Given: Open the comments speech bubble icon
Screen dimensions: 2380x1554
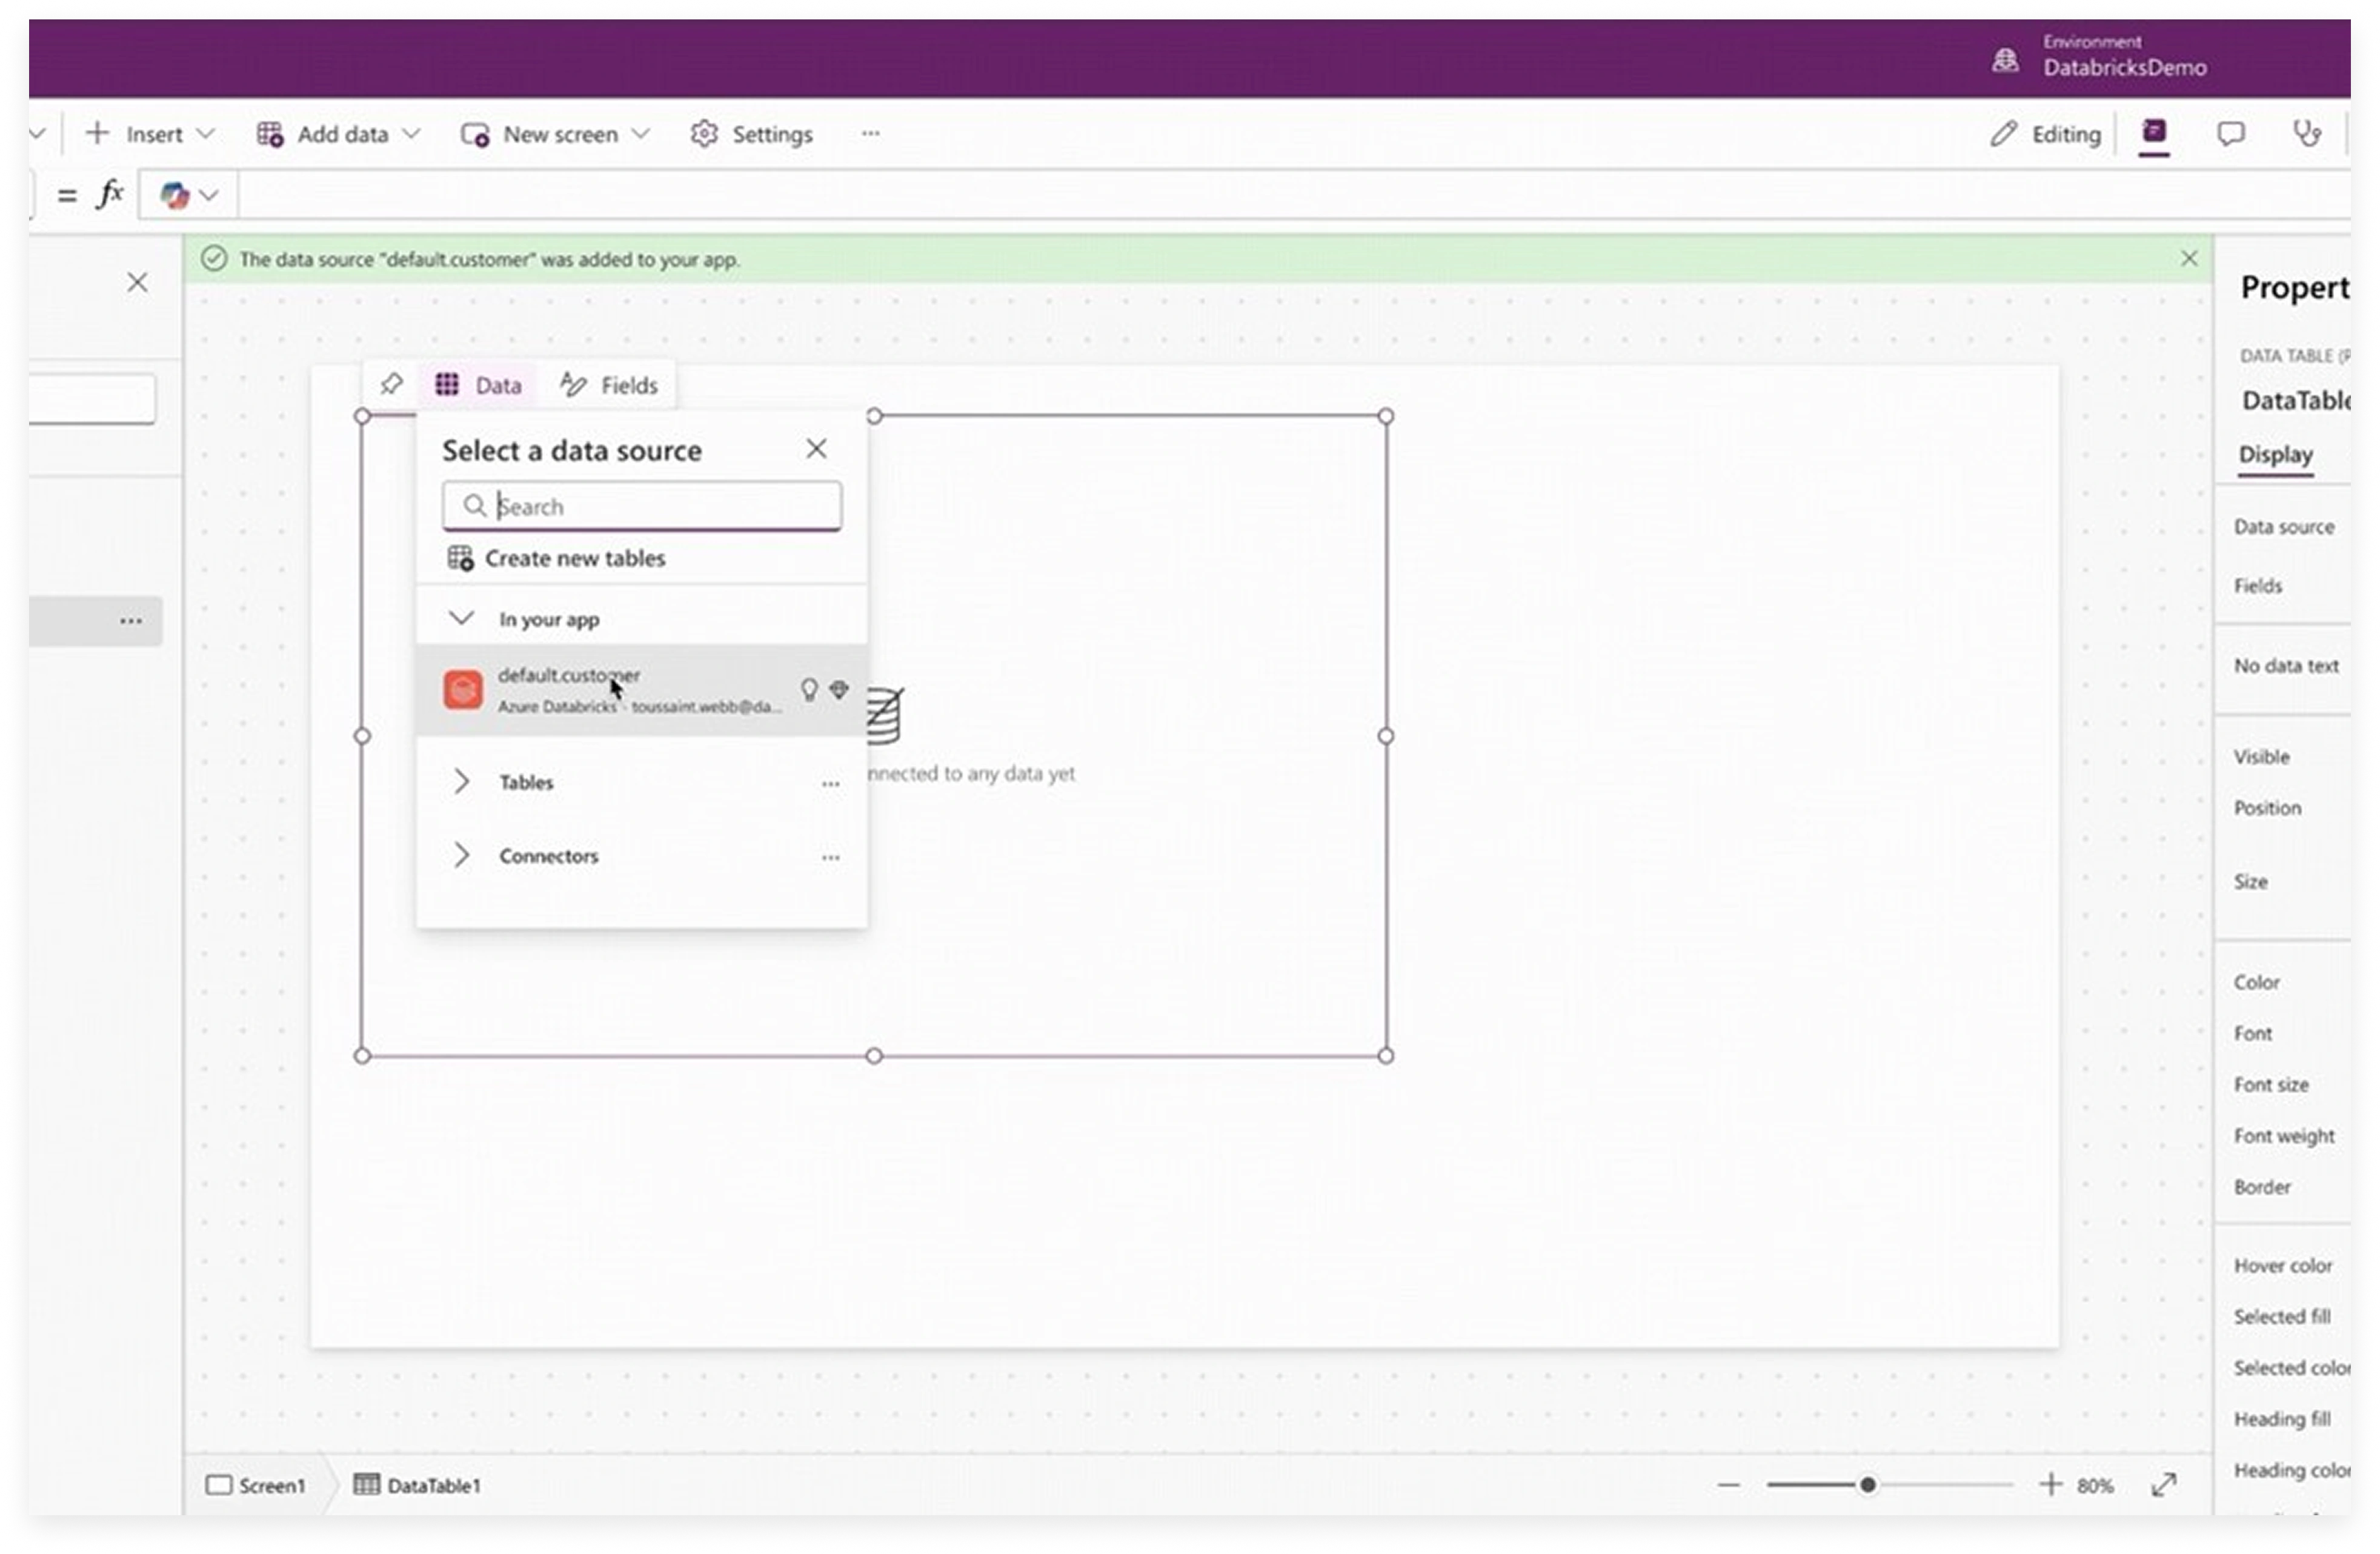Looking at the screenshot, I should point(2230,134).
